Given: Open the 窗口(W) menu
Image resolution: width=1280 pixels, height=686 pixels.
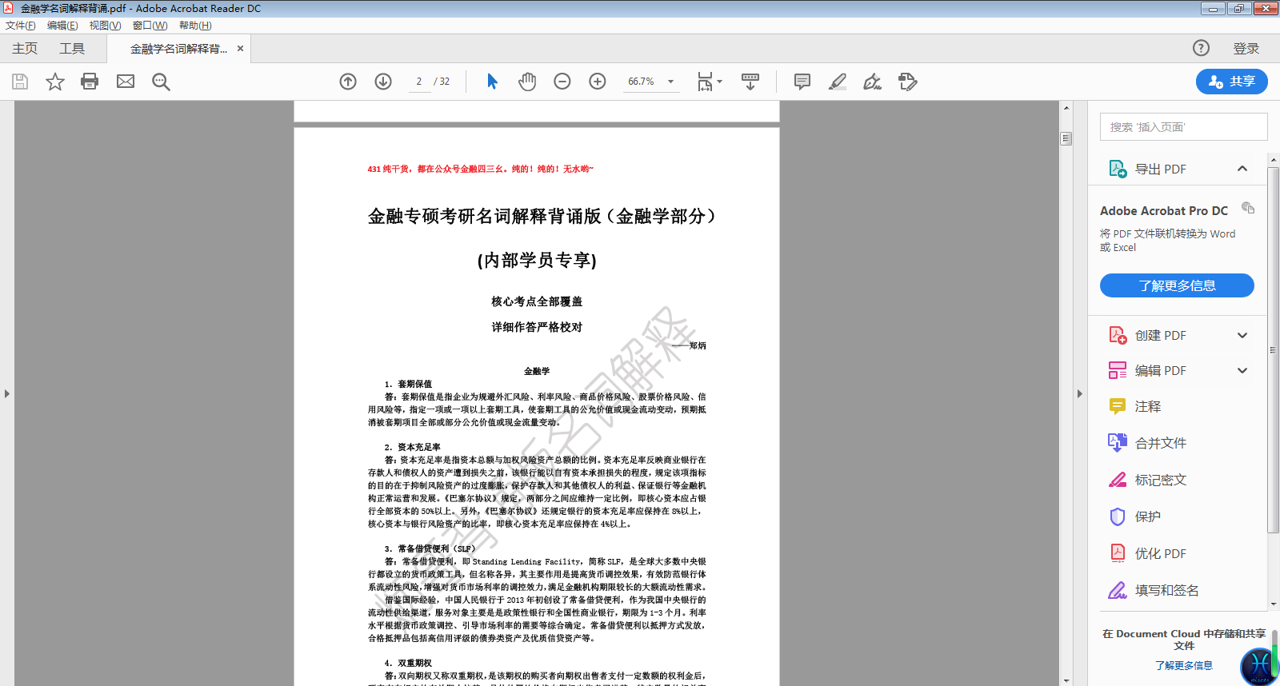Looking at the screenshot, I should click(150, 25).
